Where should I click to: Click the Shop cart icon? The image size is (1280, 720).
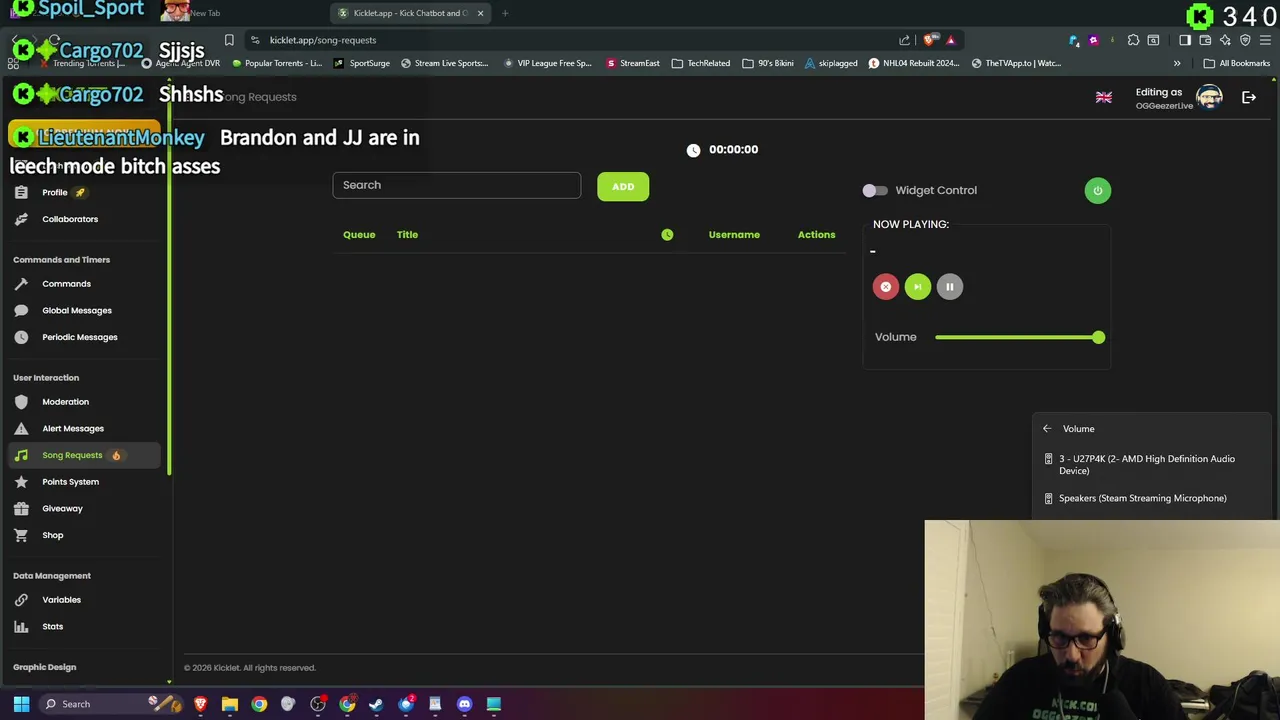(21, 535)
